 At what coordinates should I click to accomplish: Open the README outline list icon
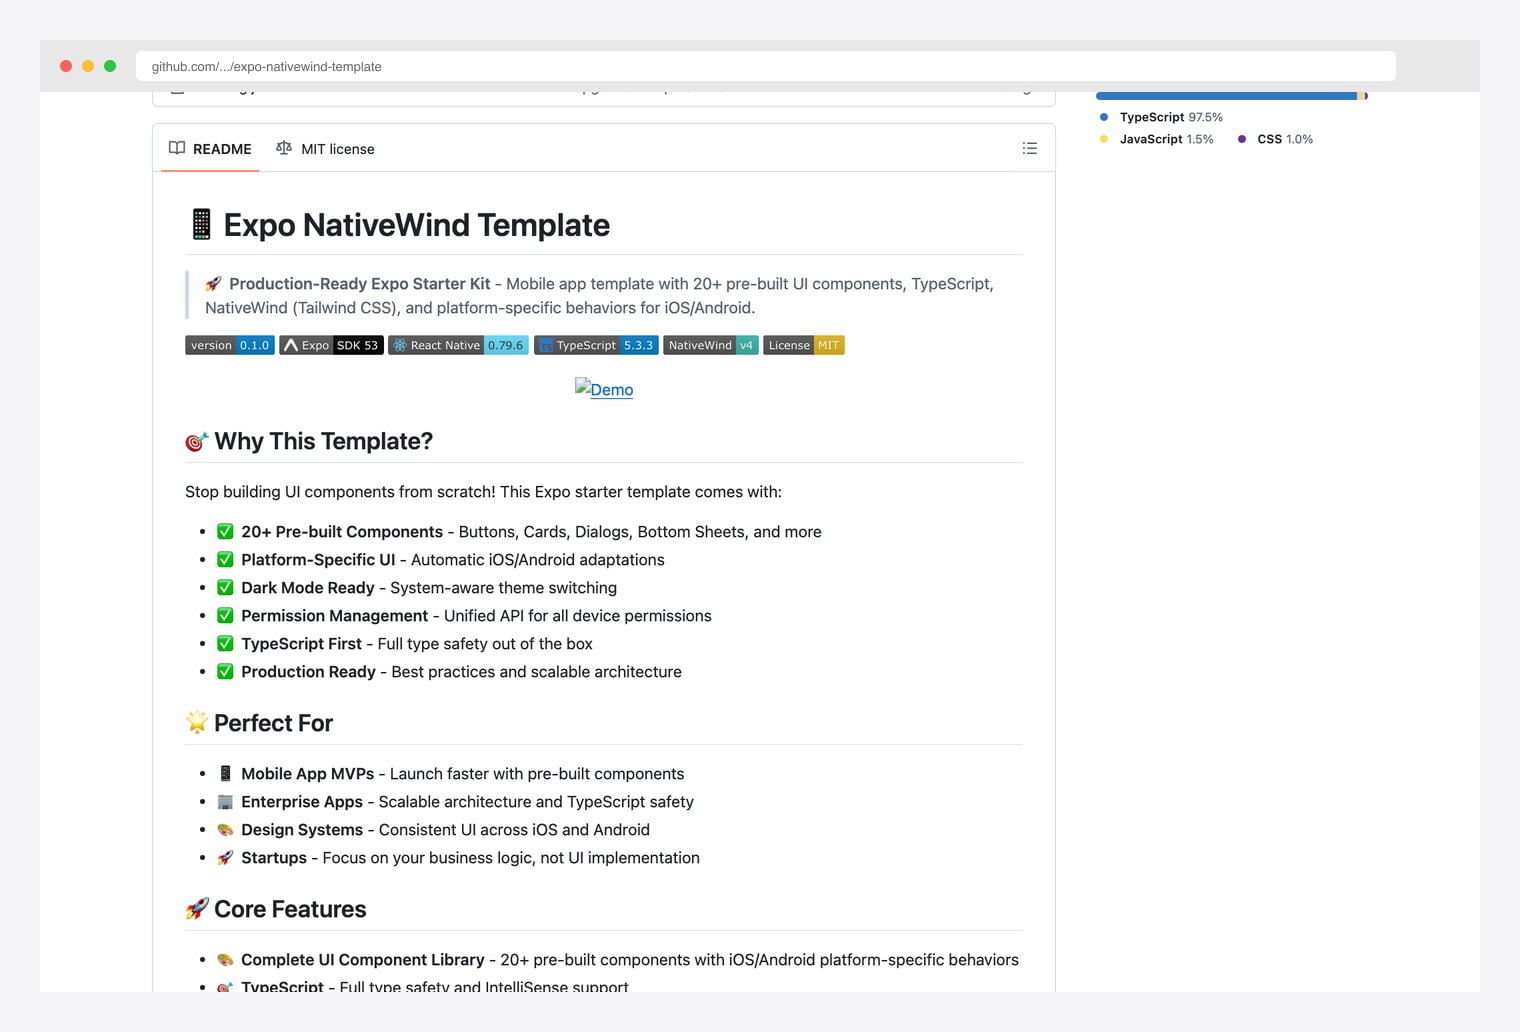click(1029, 149)
